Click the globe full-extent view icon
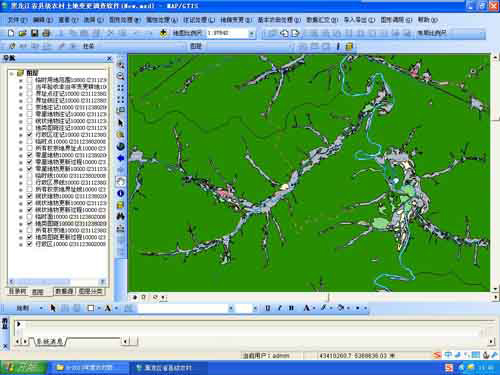500x375 pixels. (x=121, y=146)
